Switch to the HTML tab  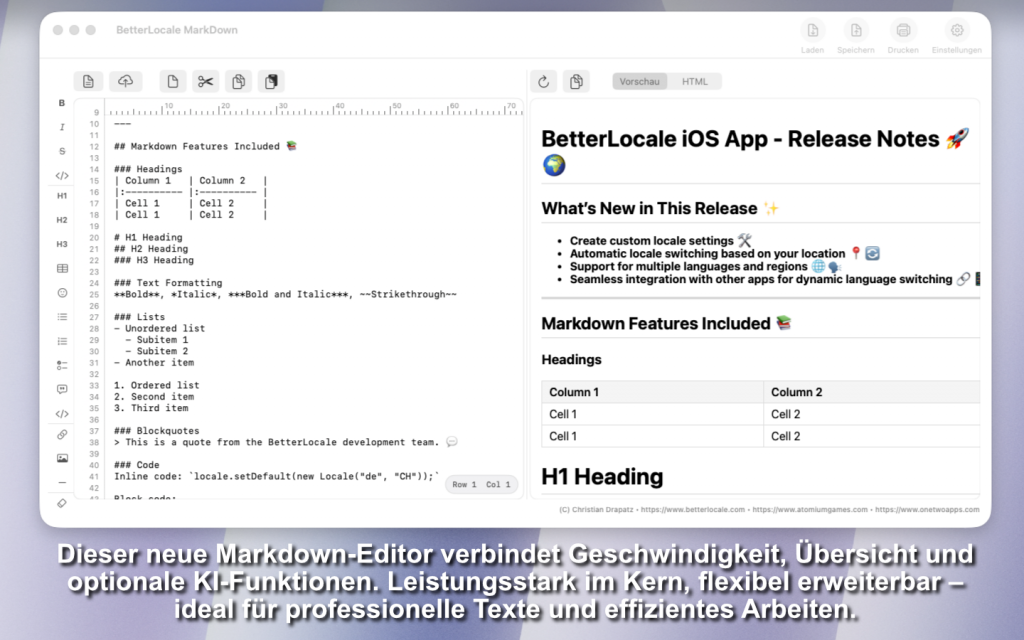695,82
